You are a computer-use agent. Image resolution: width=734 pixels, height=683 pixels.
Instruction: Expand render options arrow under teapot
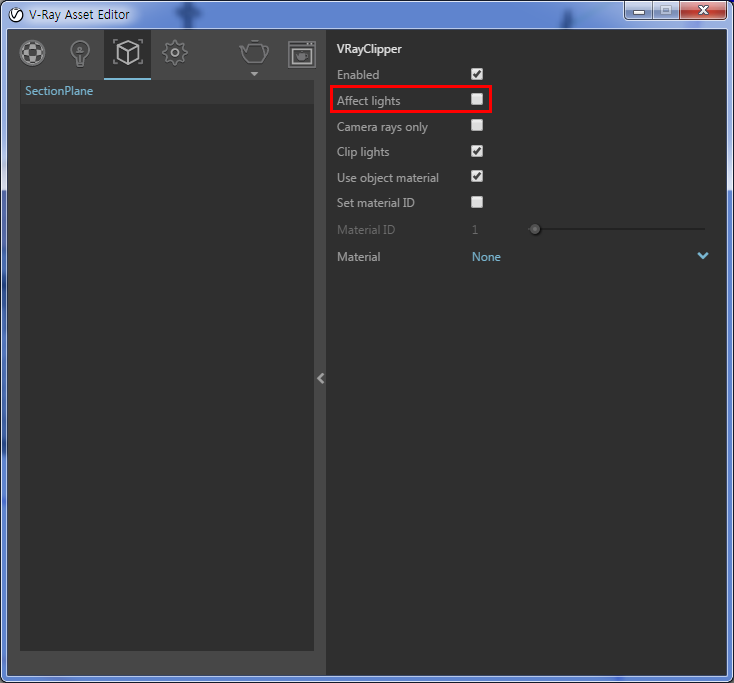tap(254, 74)
